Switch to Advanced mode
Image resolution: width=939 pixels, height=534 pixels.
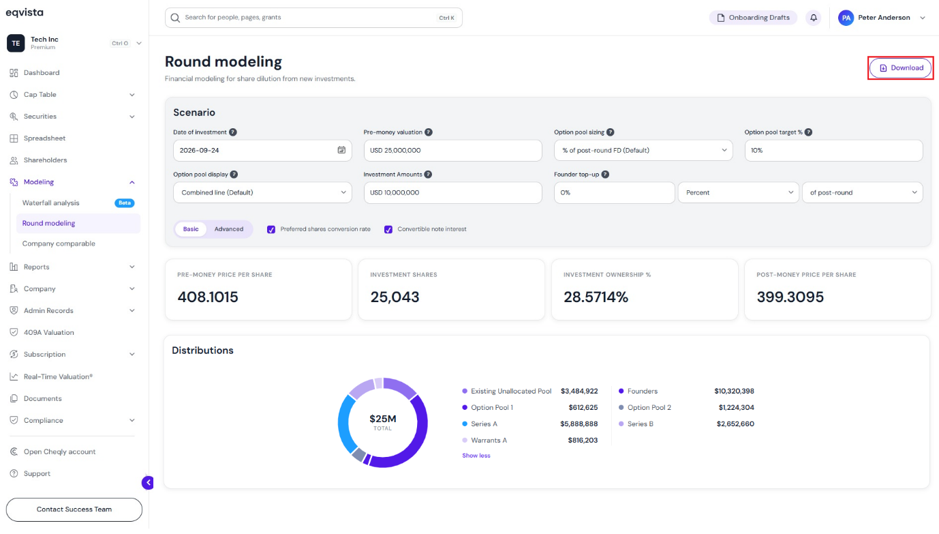pos(229,229)
